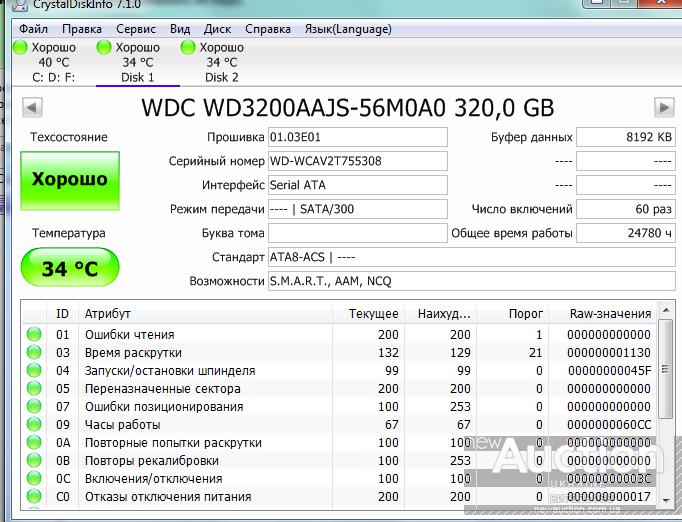Go to previous disk with left arrow
This screenshot has width=682, height=522.
tap(32, 107)
